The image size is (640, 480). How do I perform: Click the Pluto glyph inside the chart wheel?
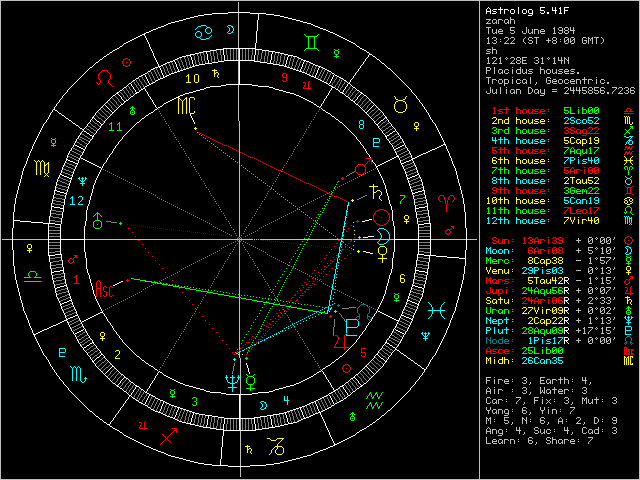click(x=353, y=326)
